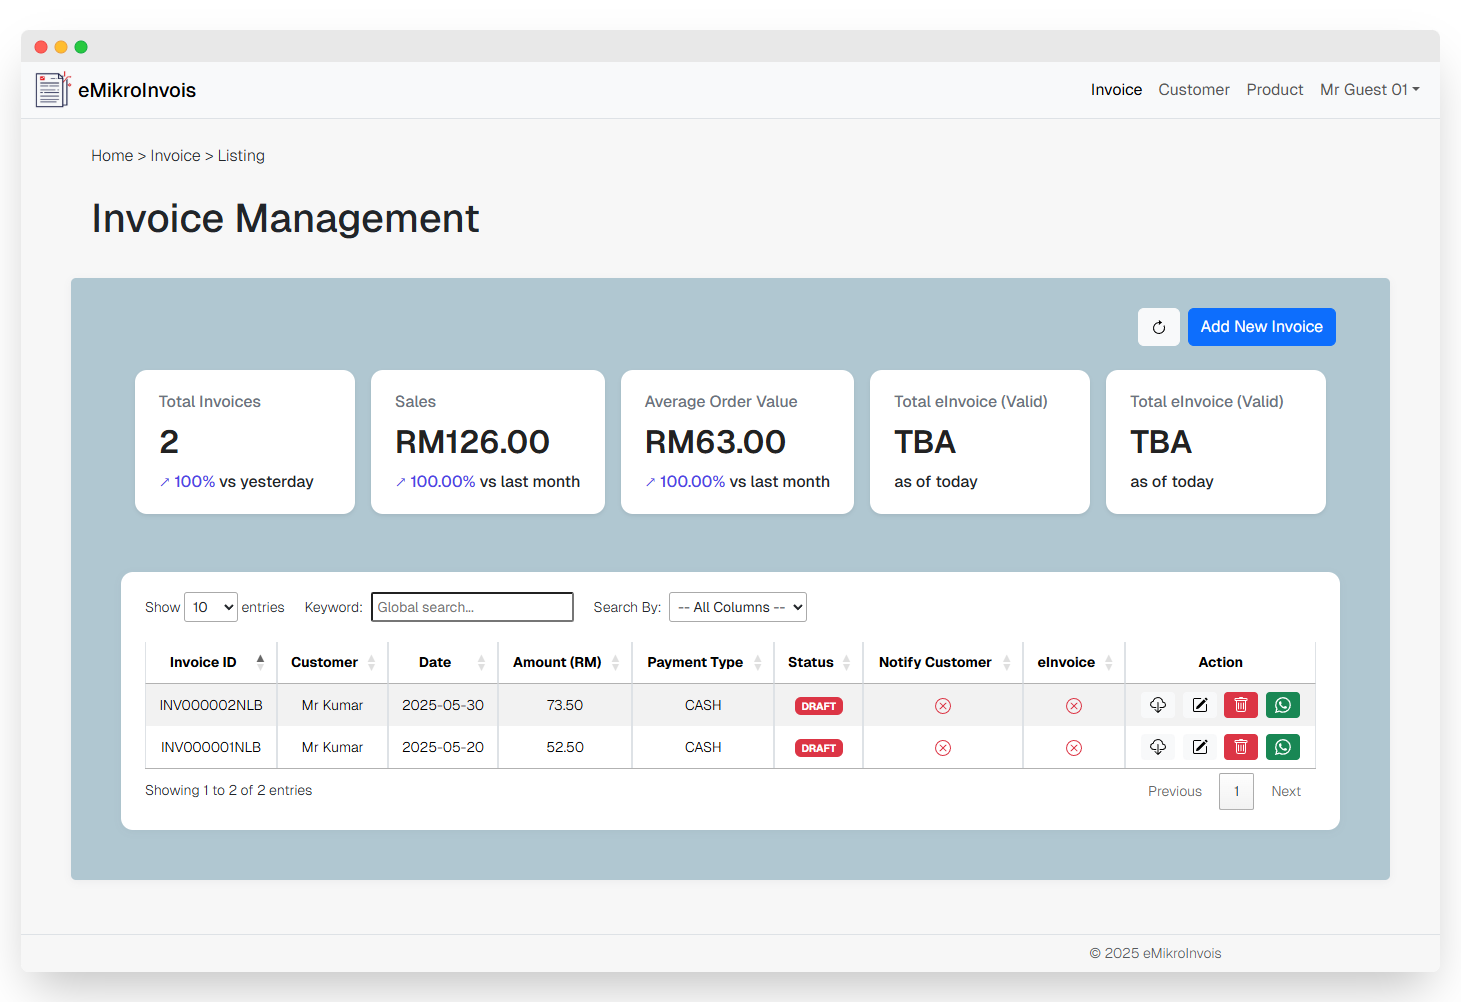Delete invoice INV000001NLB with red trash icon
The height and width of the screenshot is (1002, 1461).
coord(1240,747)
